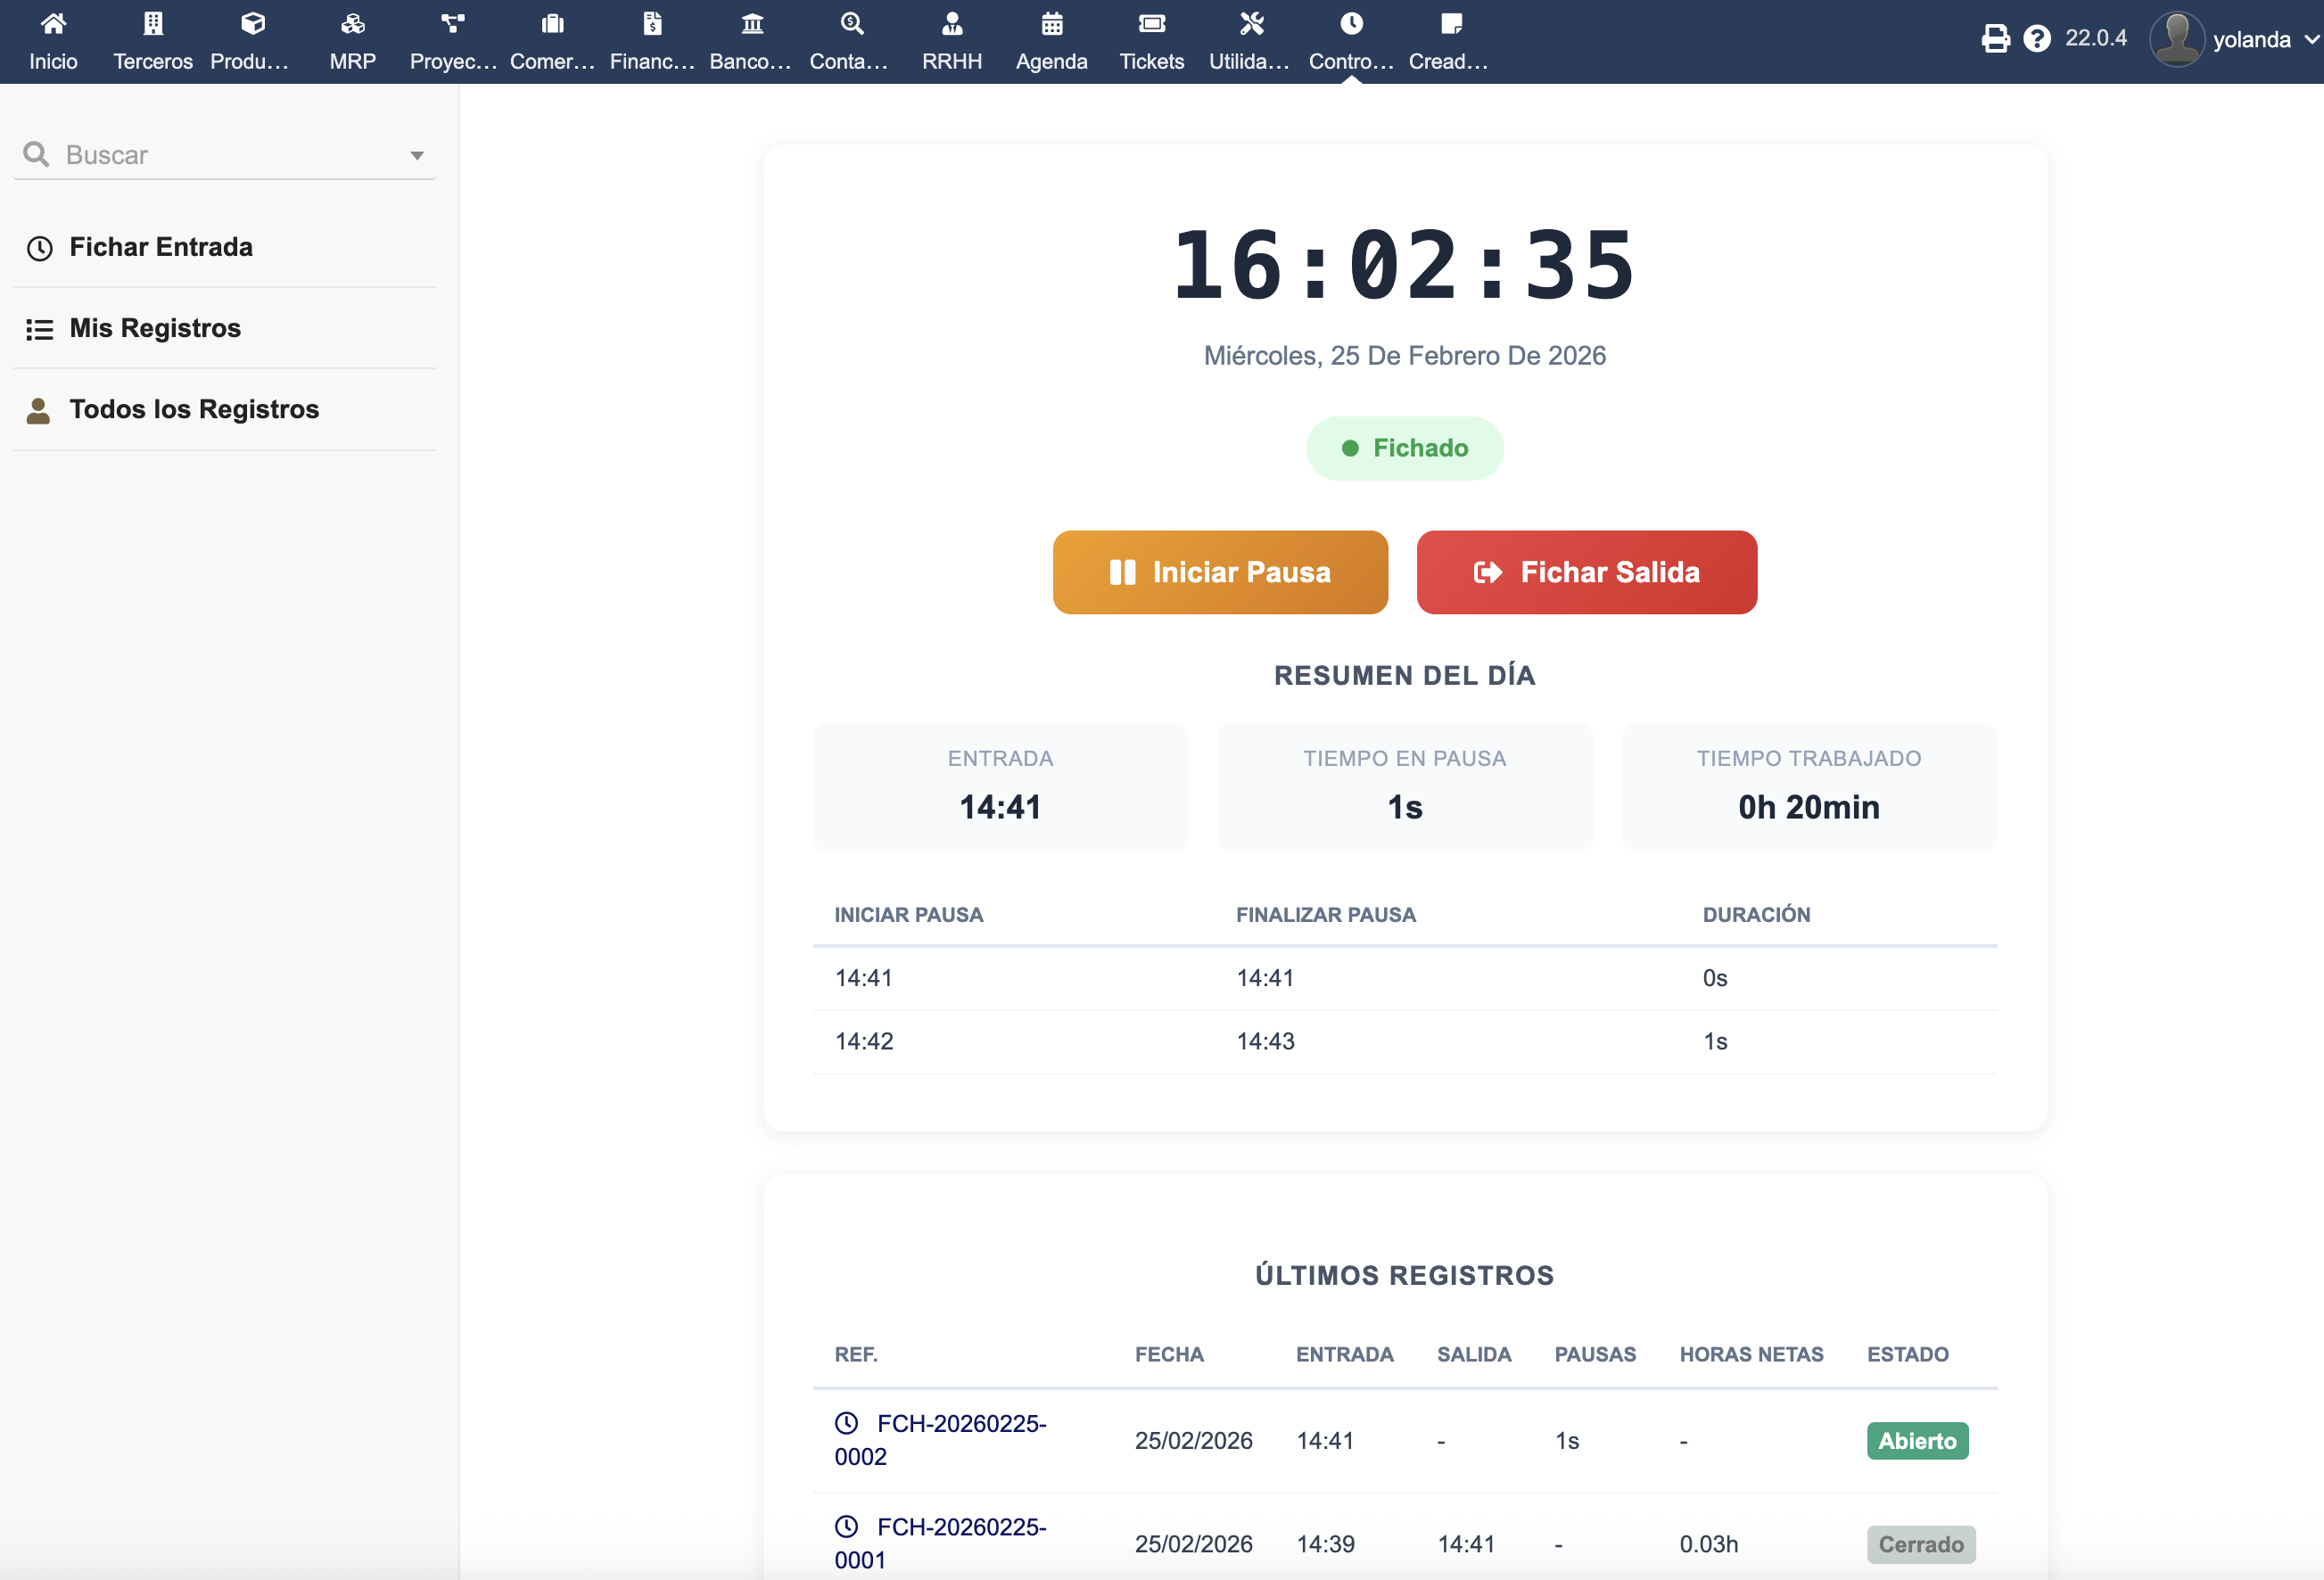
Task: Click the Inicio home icon
Action: click(x=53, y=24)
